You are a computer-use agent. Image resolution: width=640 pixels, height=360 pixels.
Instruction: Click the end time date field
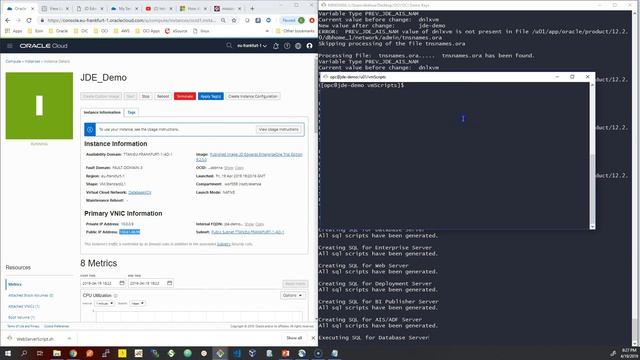tap(151, 283)
